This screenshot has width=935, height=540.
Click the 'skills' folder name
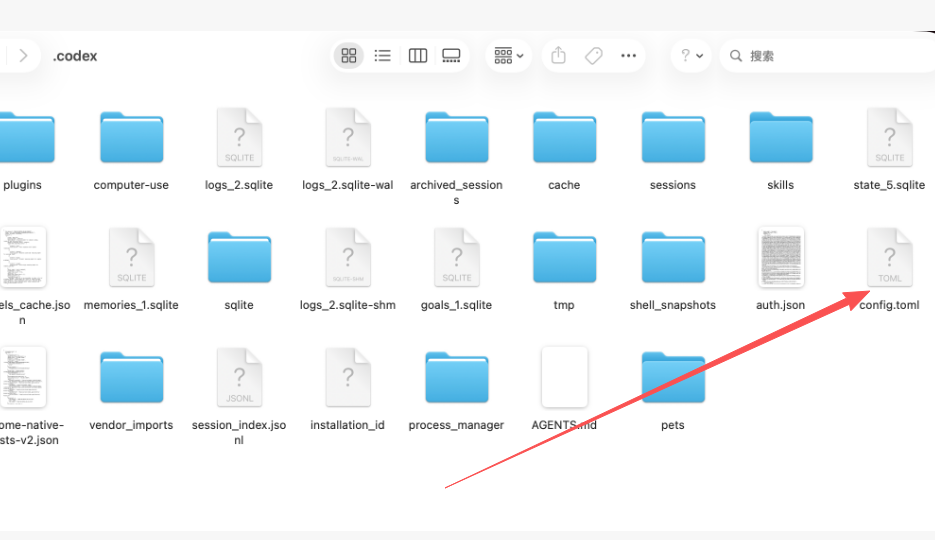[x=781, y=185]
